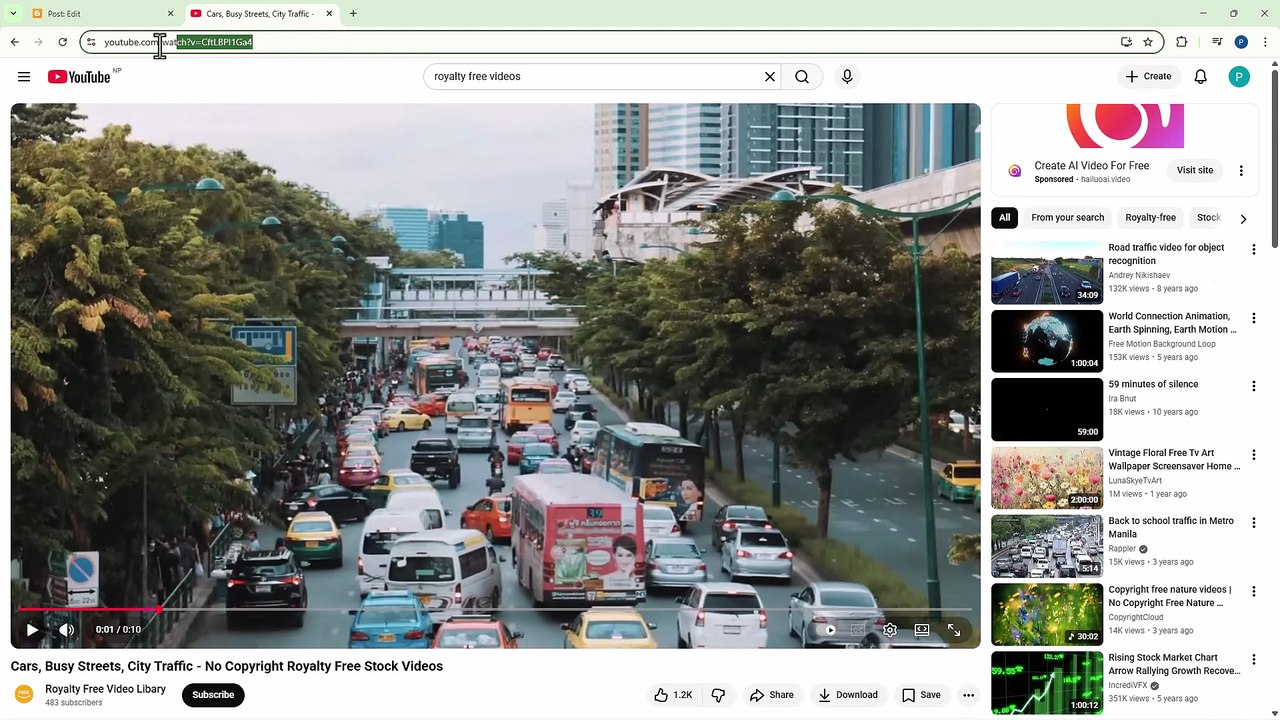Click the Copyright free nature videos title
1280x720 pixels.
1170,596
